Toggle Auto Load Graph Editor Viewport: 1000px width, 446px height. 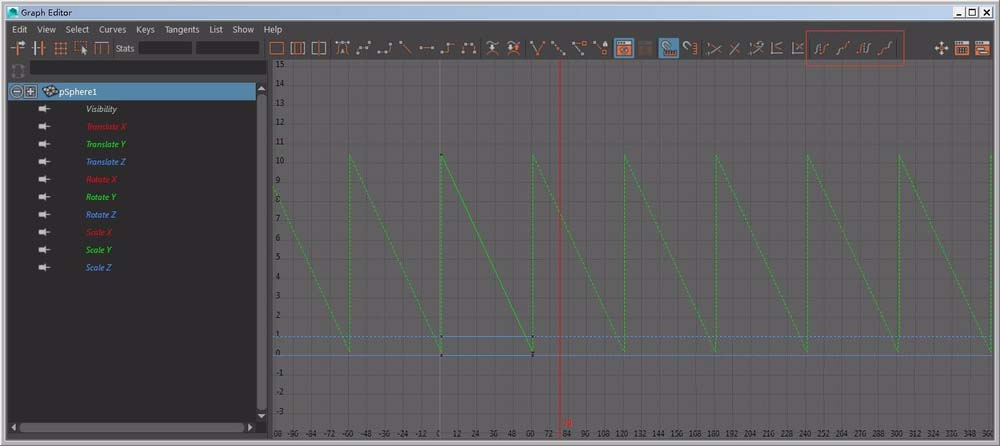[x=623, y=48]
